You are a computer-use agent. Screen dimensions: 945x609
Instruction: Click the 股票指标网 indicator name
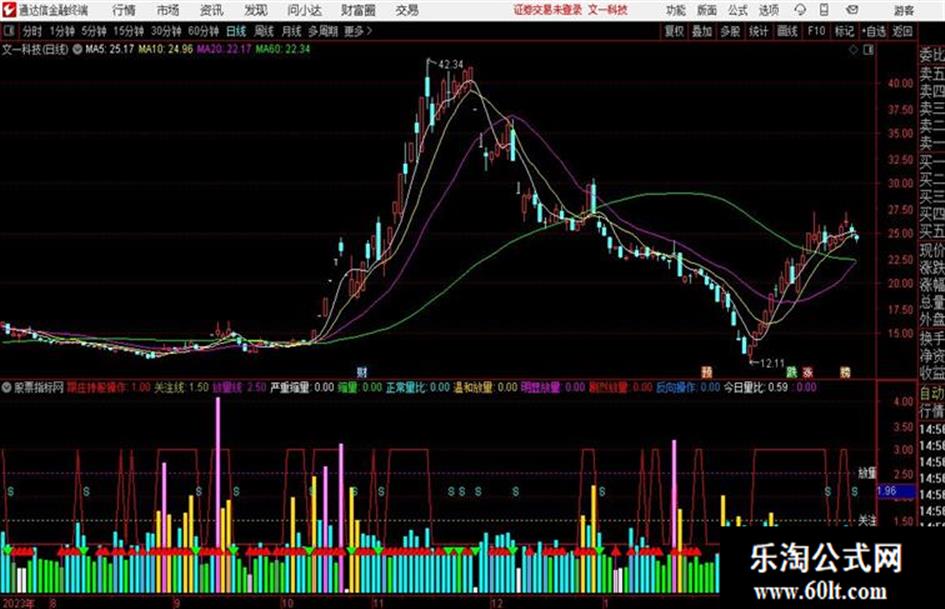(39, 387)
